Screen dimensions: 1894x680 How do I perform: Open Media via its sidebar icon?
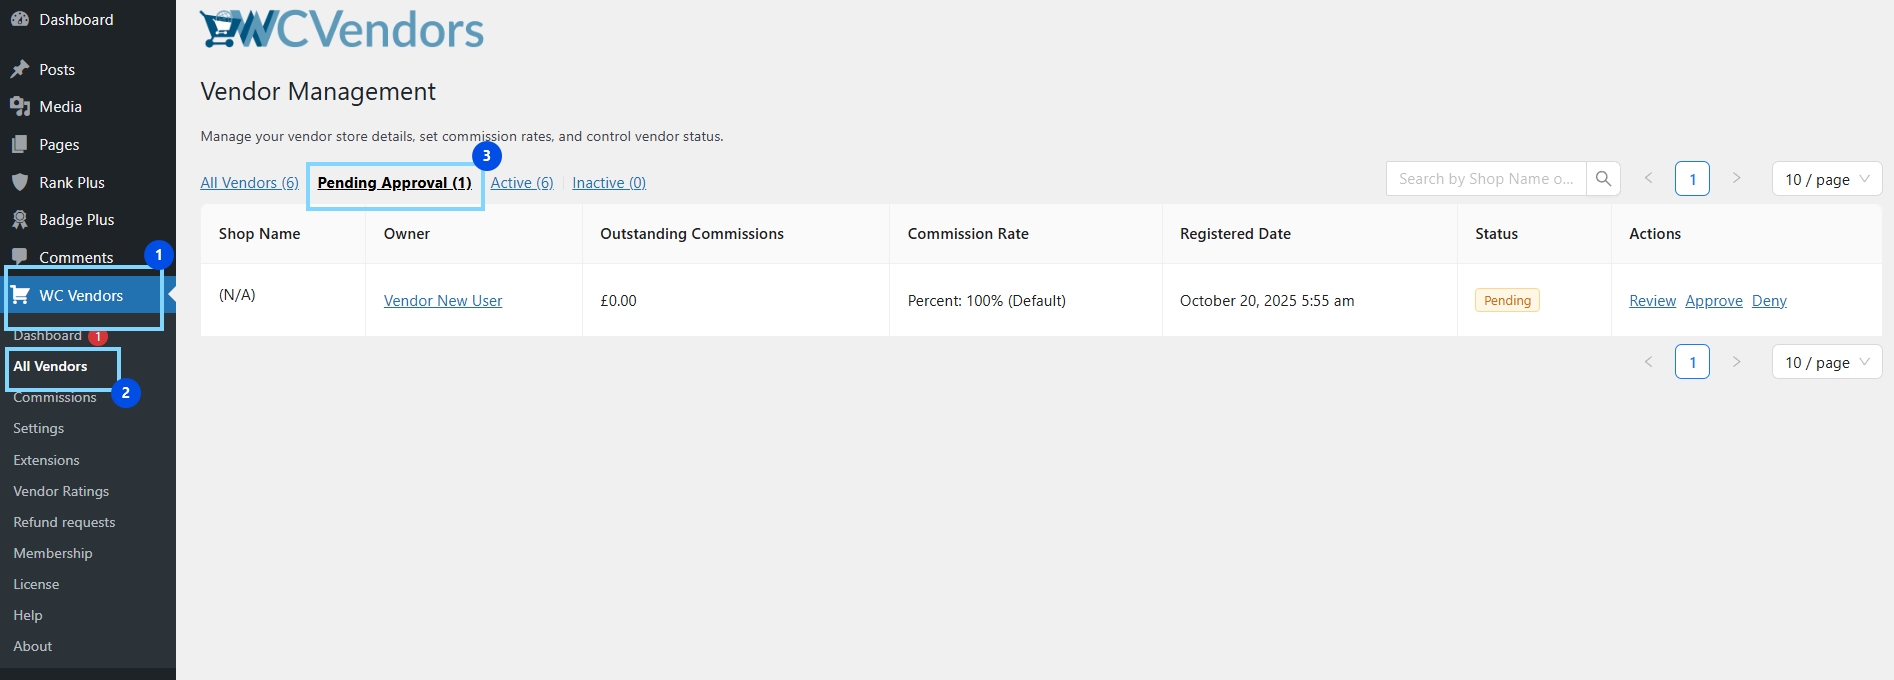point(20,107)
